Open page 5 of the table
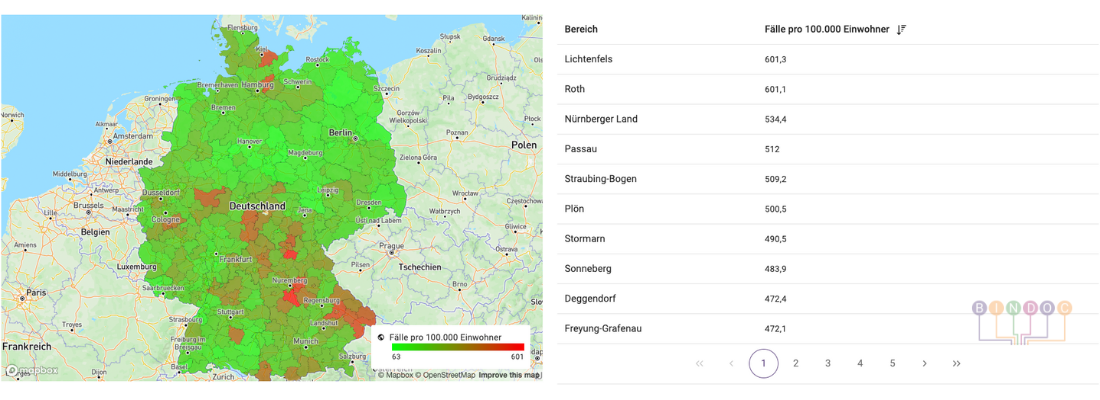Screen dimensions: 1100x400 pos(892,363)
